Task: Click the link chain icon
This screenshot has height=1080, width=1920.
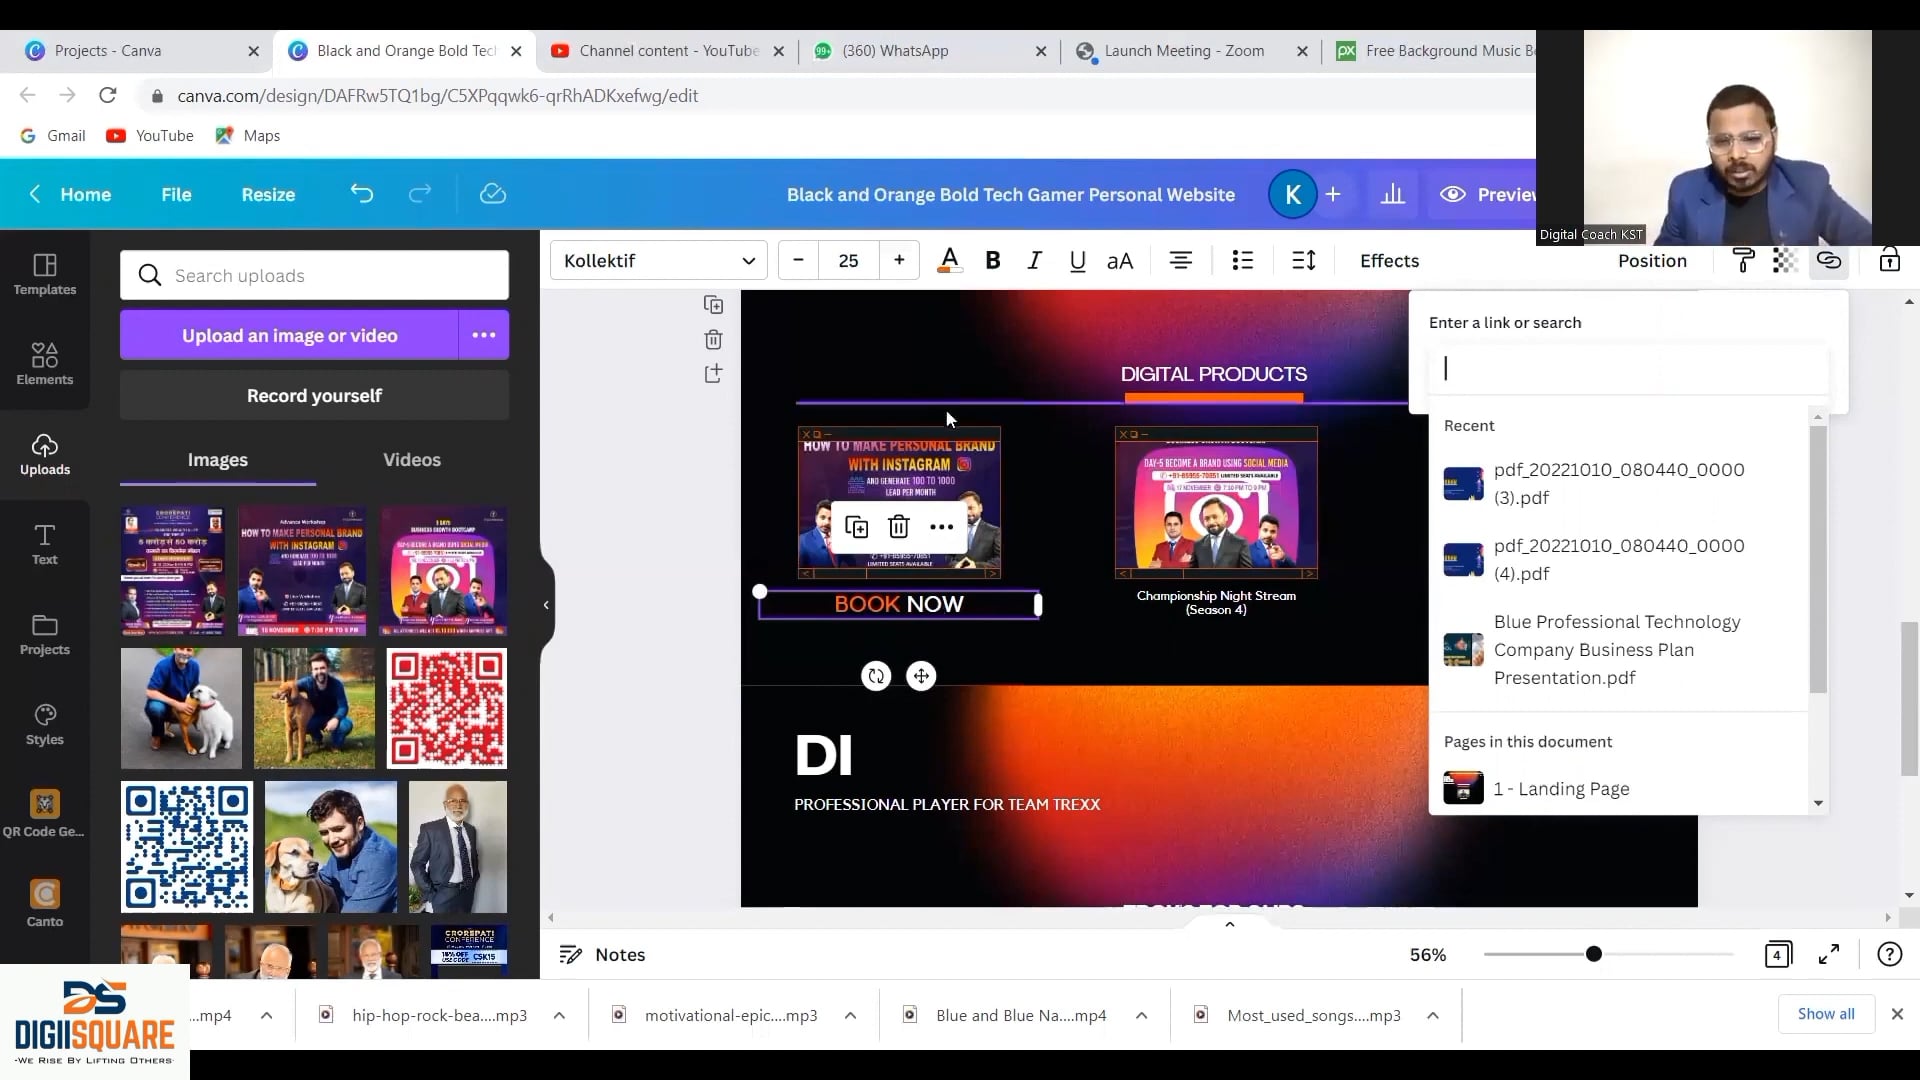Action: click(x=1829, y=261)
